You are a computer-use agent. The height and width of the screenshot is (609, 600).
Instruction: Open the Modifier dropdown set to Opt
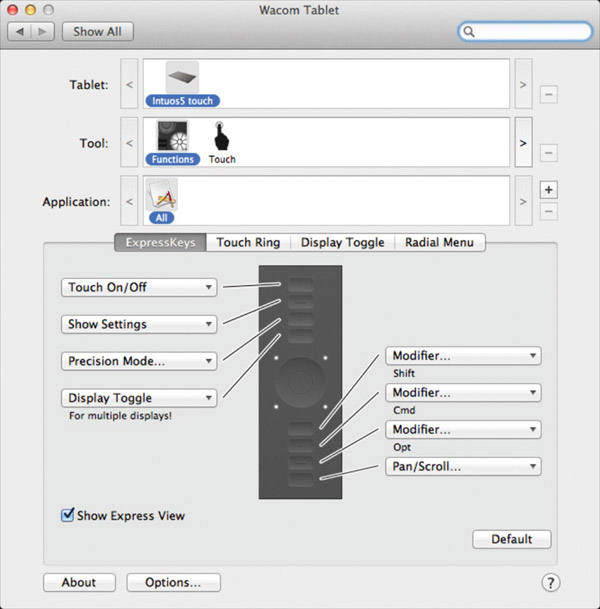click(x=463, y=430)
